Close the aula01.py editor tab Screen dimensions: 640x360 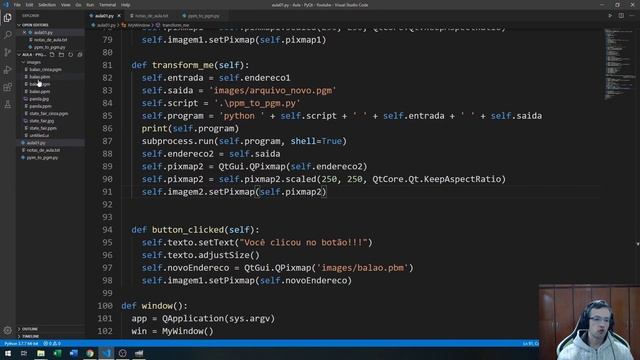pyautogui.click(x=119, y=16)
